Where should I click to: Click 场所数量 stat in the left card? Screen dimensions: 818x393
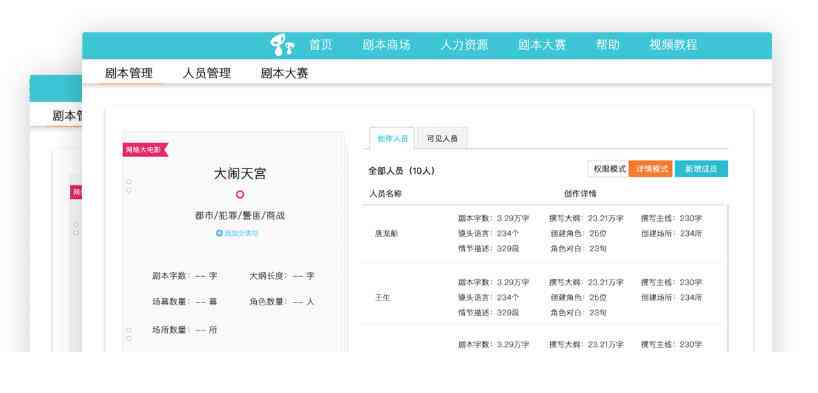tap(185, 330)
